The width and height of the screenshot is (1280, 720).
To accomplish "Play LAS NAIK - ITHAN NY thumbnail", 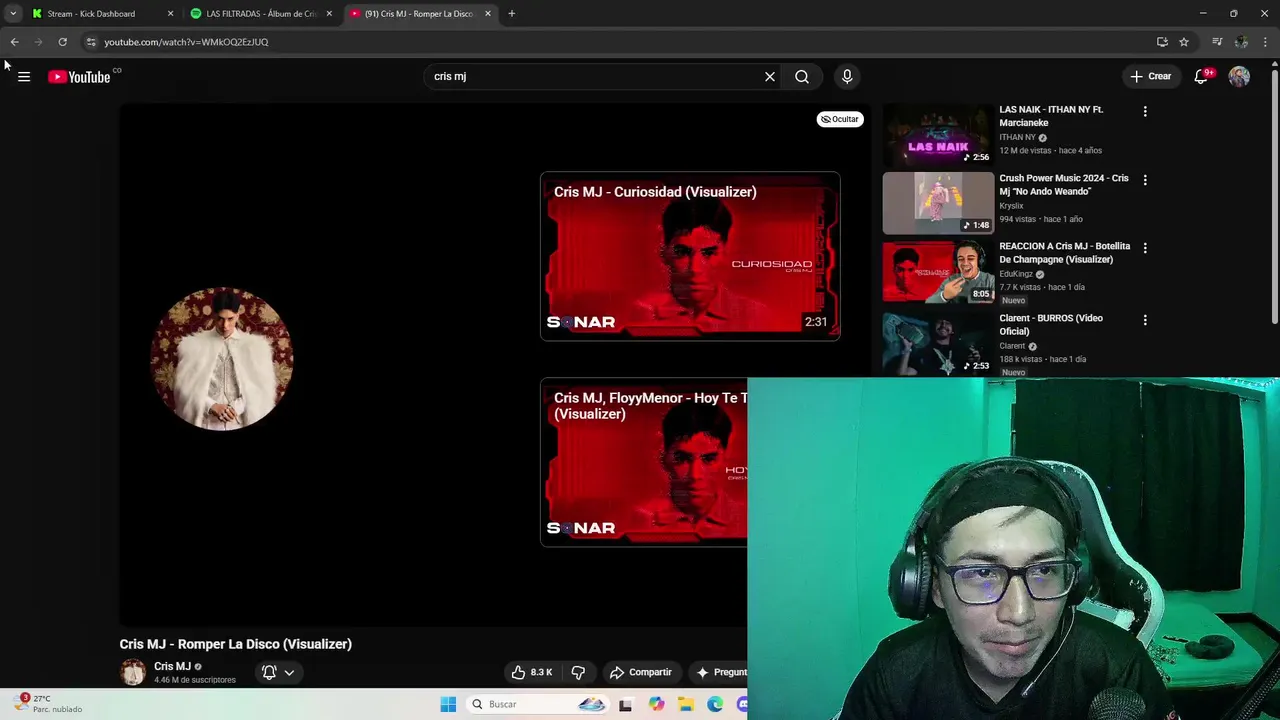I will click(x=938, y=134).
